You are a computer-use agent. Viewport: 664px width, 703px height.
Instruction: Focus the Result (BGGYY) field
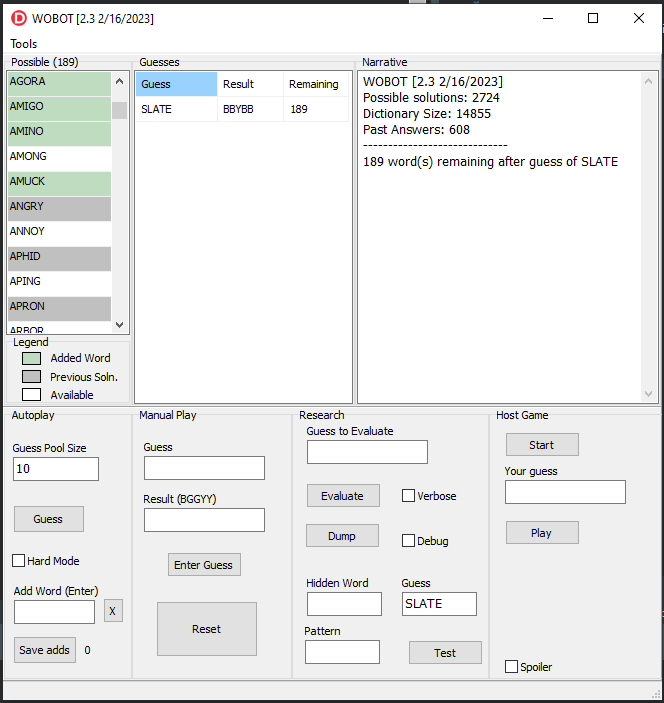pyautogui.click(x=204, y=520)
